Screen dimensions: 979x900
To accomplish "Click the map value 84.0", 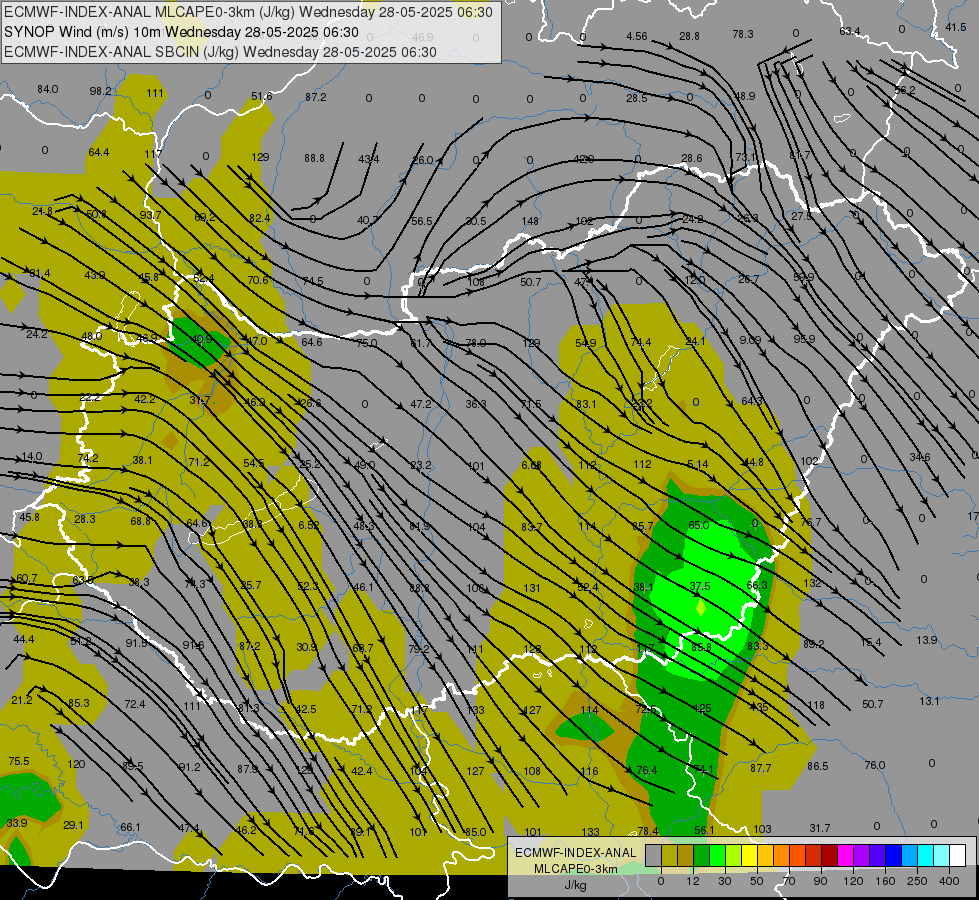I will [47, 89].
